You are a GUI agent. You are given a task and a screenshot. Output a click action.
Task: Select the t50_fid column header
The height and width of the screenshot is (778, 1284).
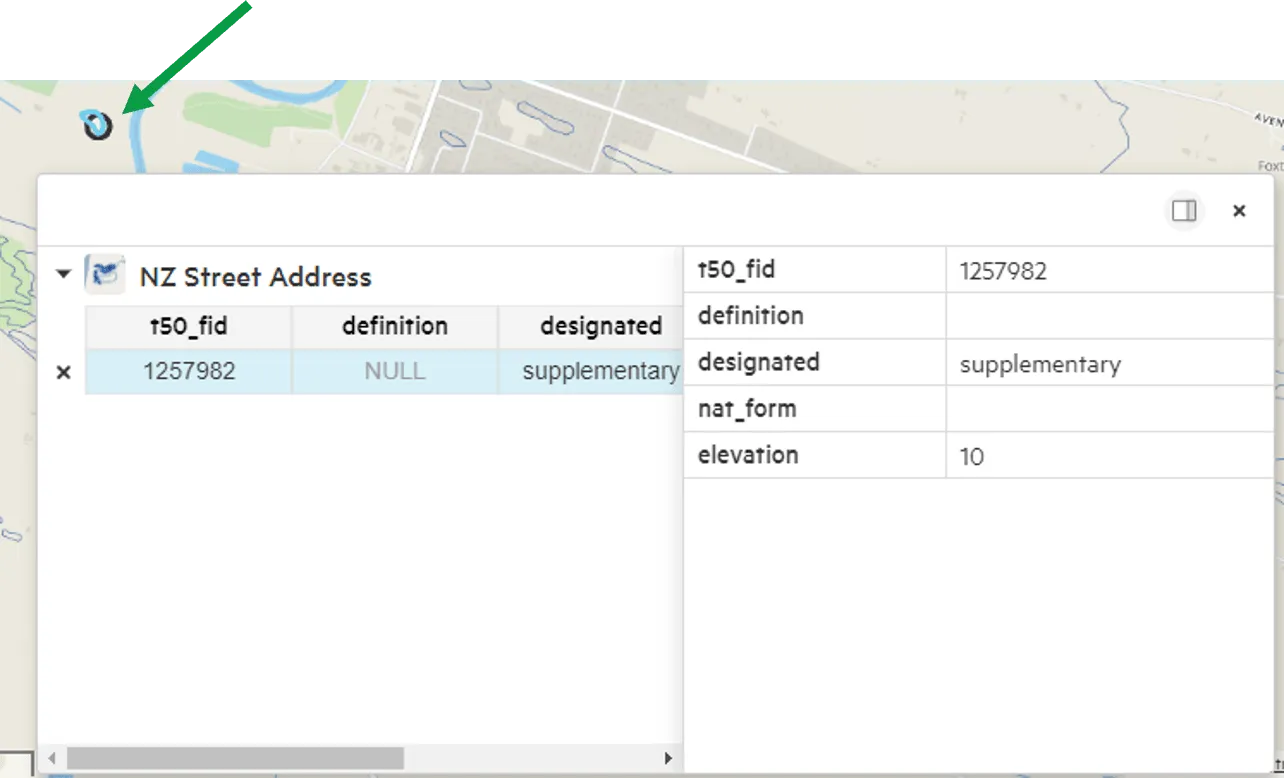coord(188,326)
